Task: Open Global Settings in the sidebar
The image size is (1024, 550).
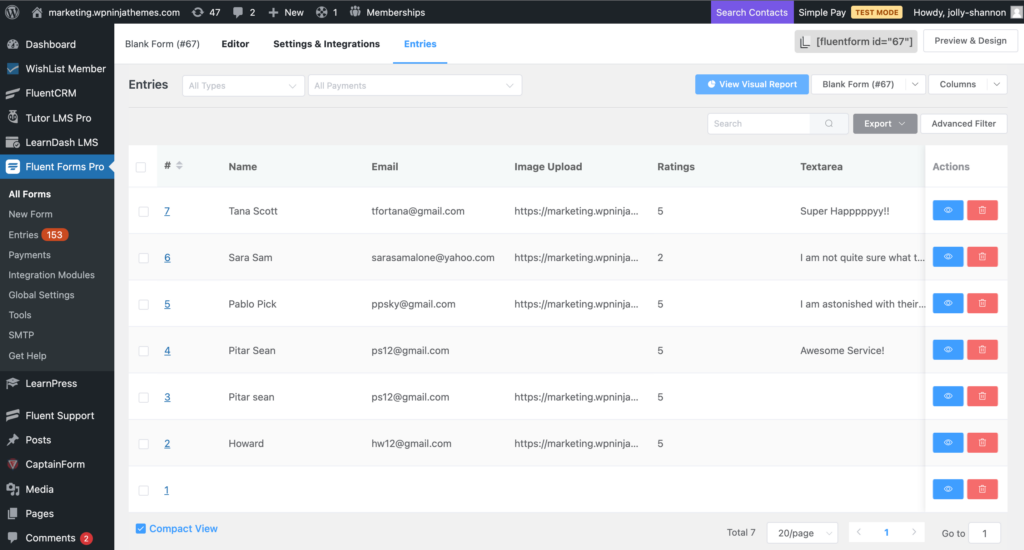Action: pyautogui.click(x=41, y=295)
